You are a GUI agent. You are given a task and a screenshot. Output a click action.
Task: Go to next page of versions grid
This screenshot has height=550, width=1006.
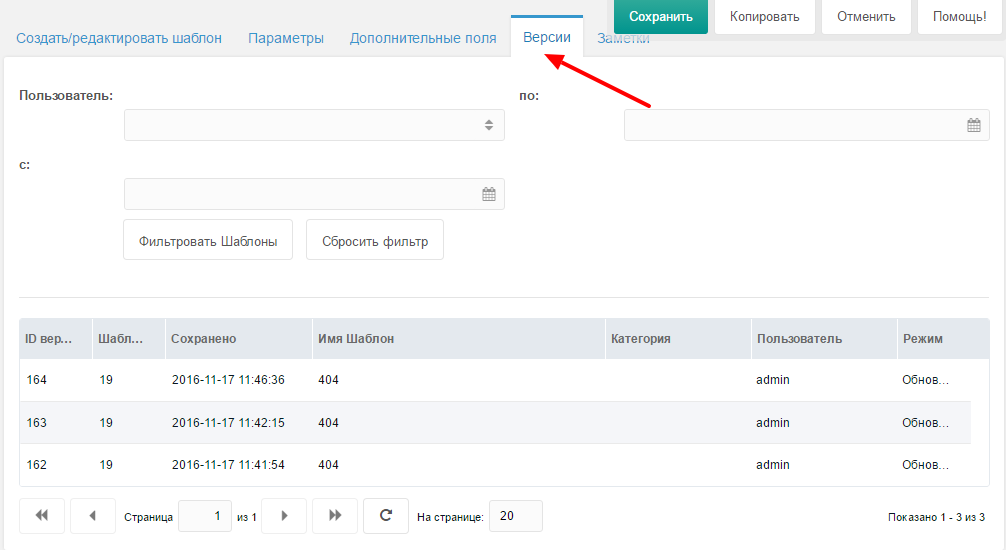pyautogui.click(x=284, y=516)
